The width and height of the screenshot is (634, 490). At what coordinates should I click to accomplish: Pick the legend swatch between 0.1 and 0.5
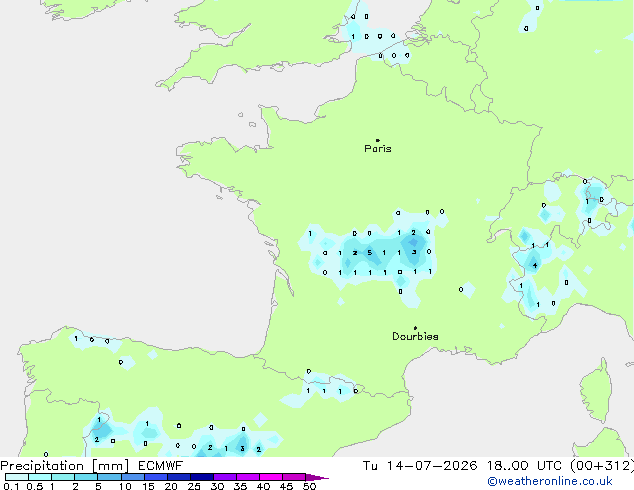17,477
